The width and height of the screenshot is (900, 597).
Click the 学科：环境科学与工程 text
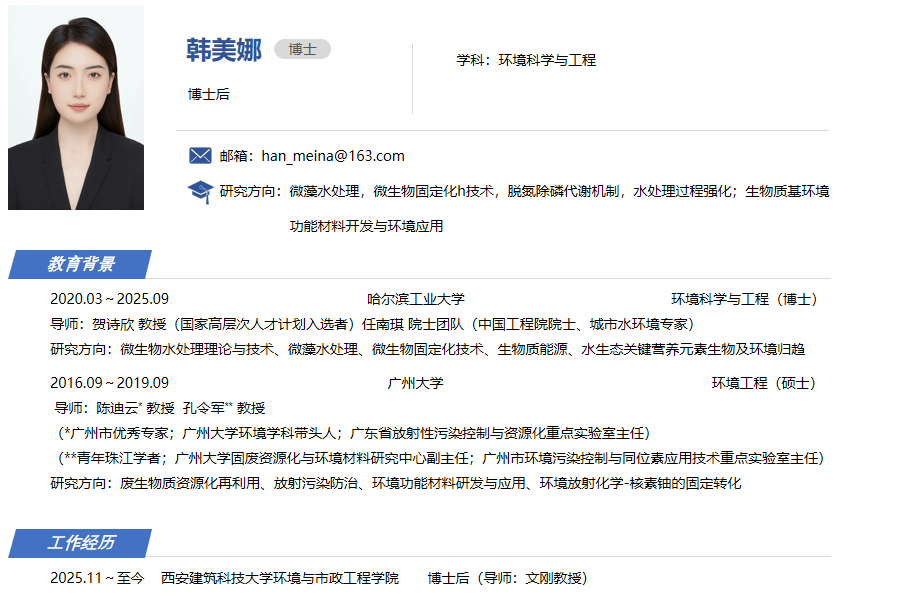pos(526,60)
